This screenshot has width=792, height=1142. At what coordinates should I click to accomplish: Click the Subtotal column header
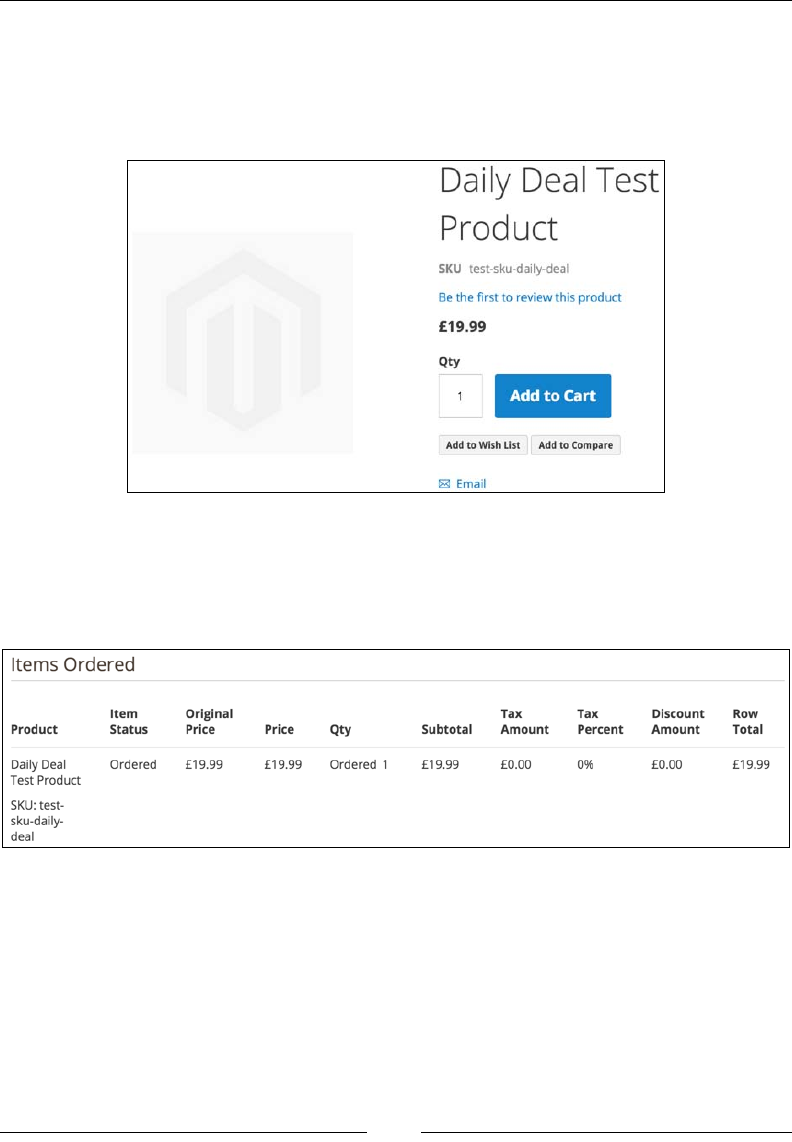point(446,730)
